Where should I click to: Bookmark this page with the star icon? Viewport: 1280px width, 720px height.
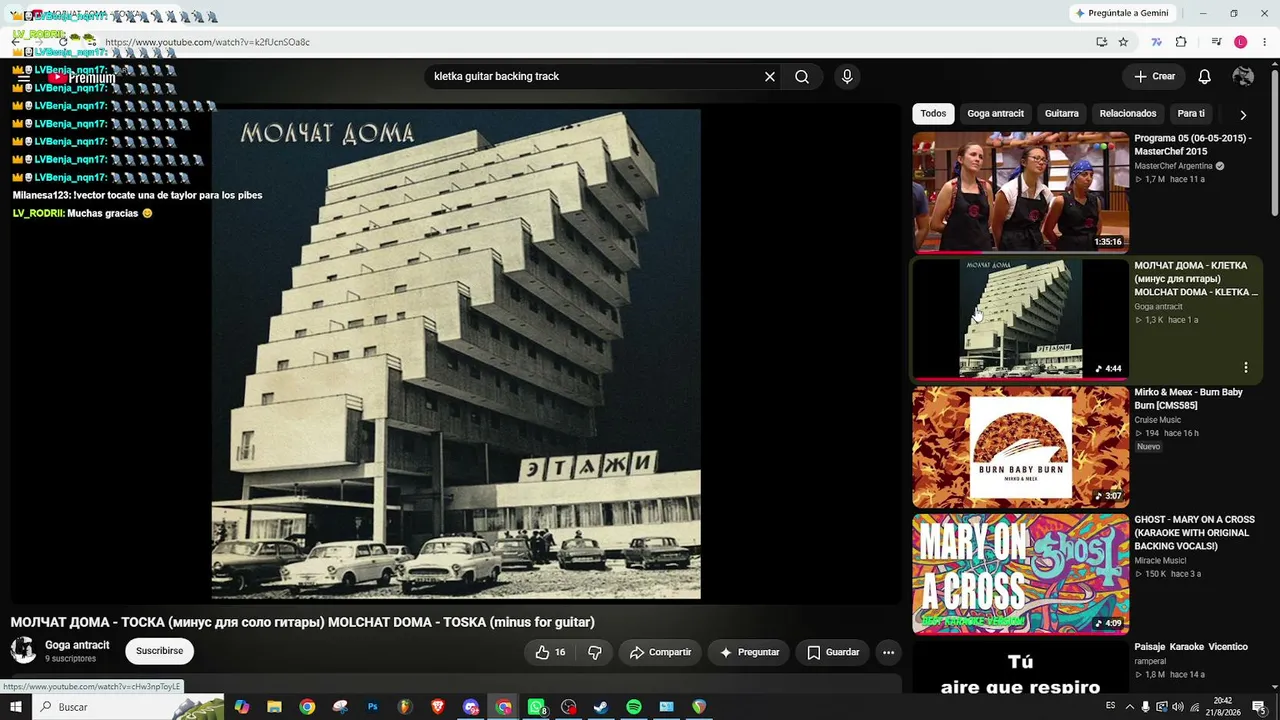pos(1123,42)
